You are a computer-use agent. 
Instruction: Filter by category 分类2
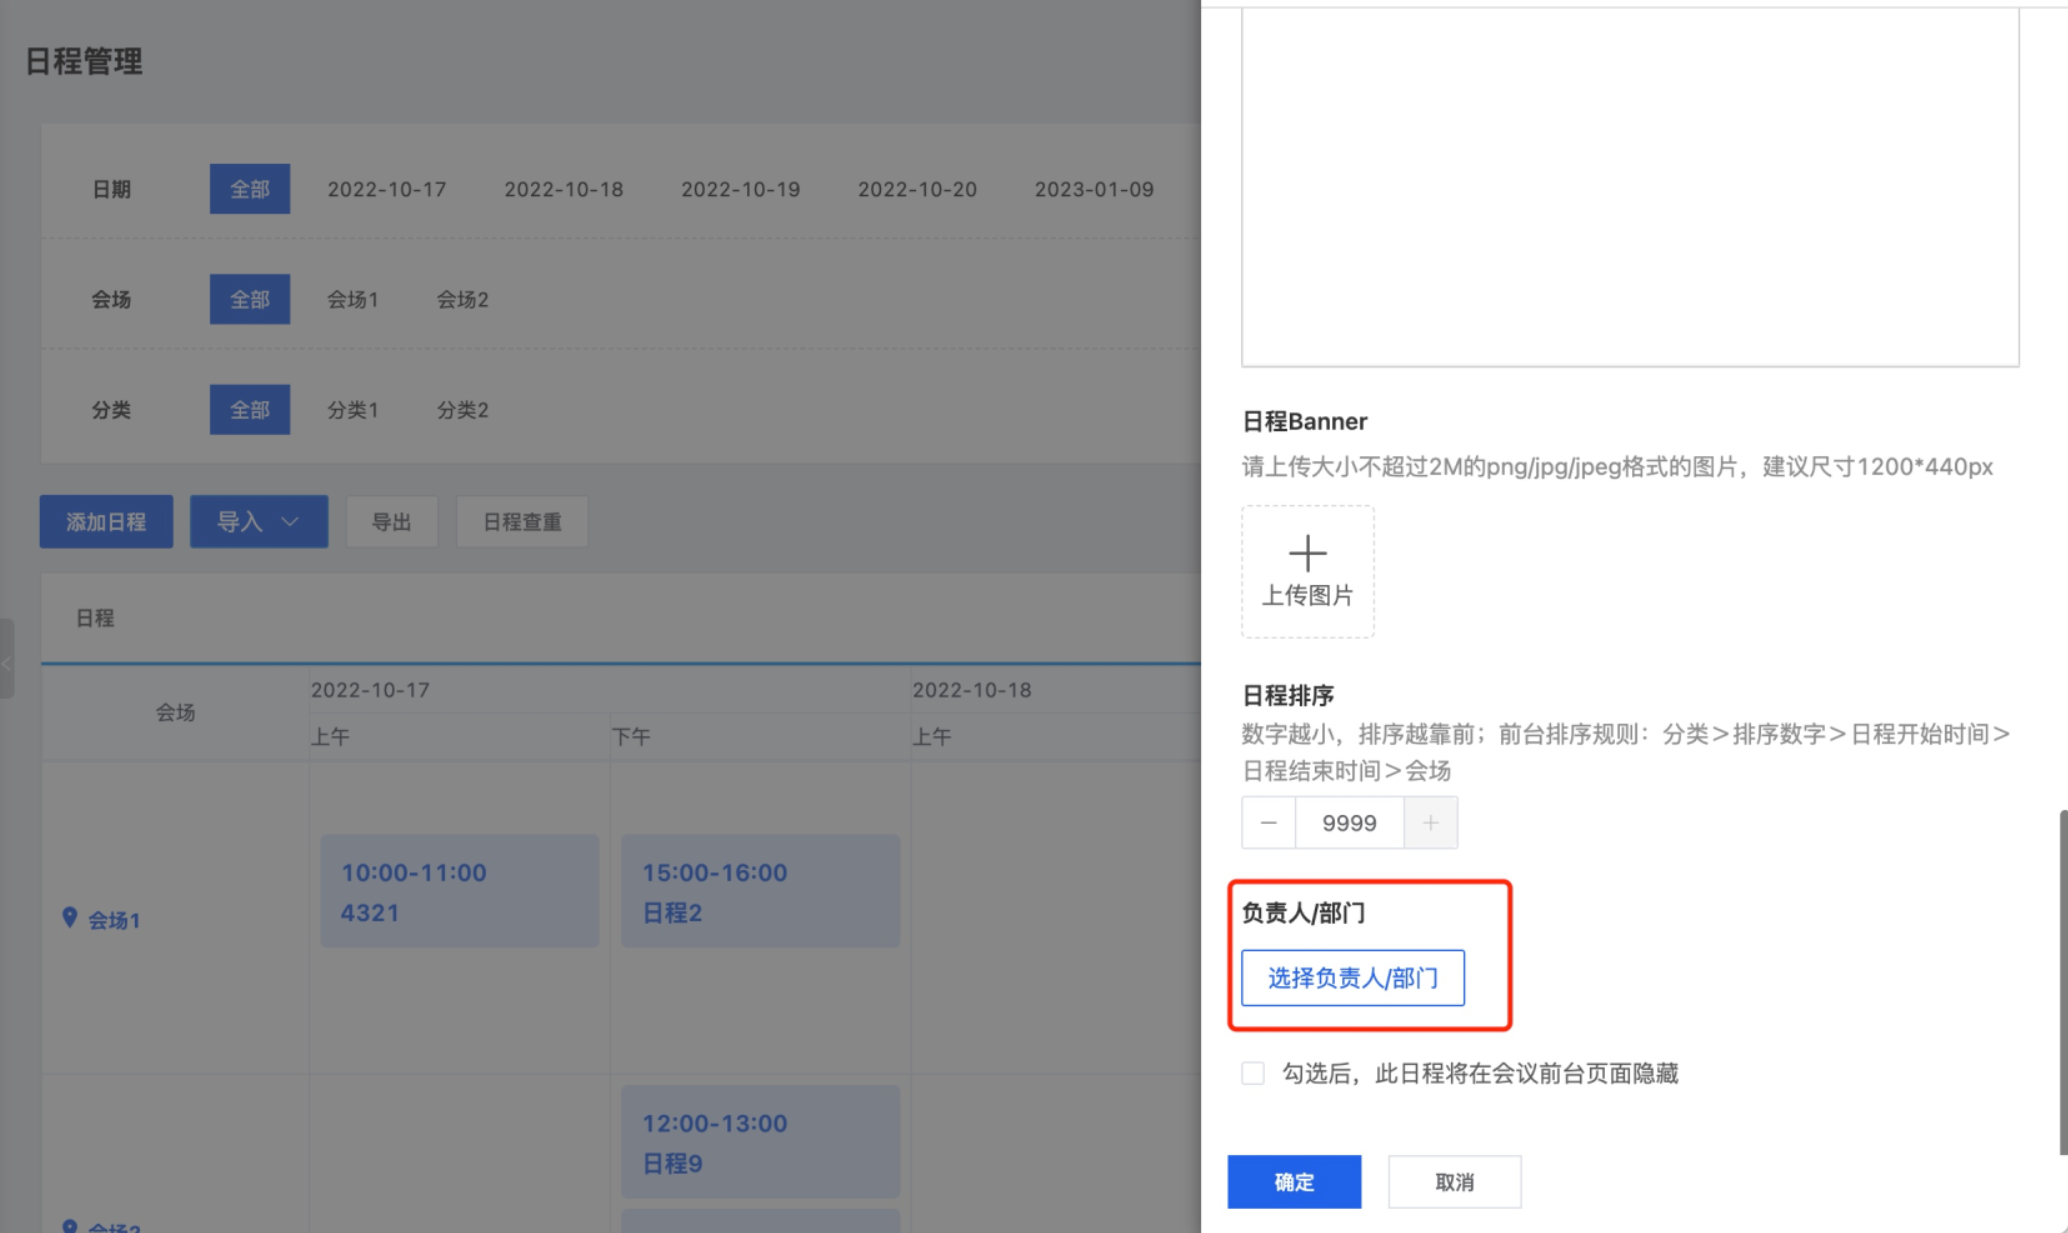pos(463,410)
